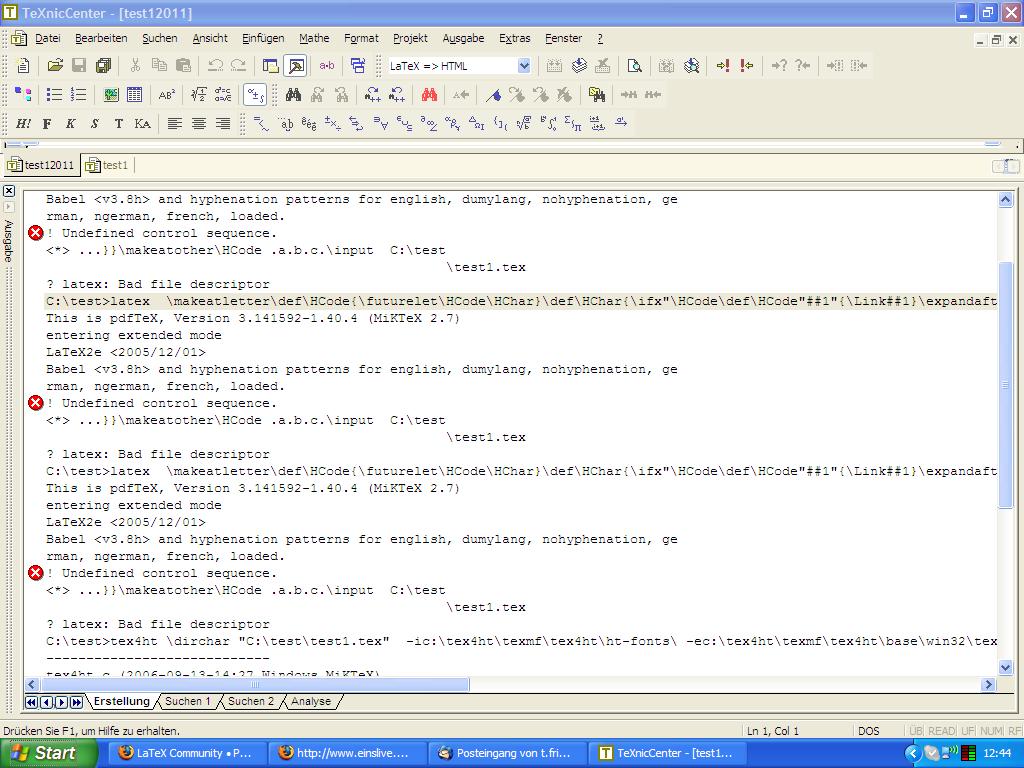Switch to the Suchen 2 output tab

(x=251, y=701)
